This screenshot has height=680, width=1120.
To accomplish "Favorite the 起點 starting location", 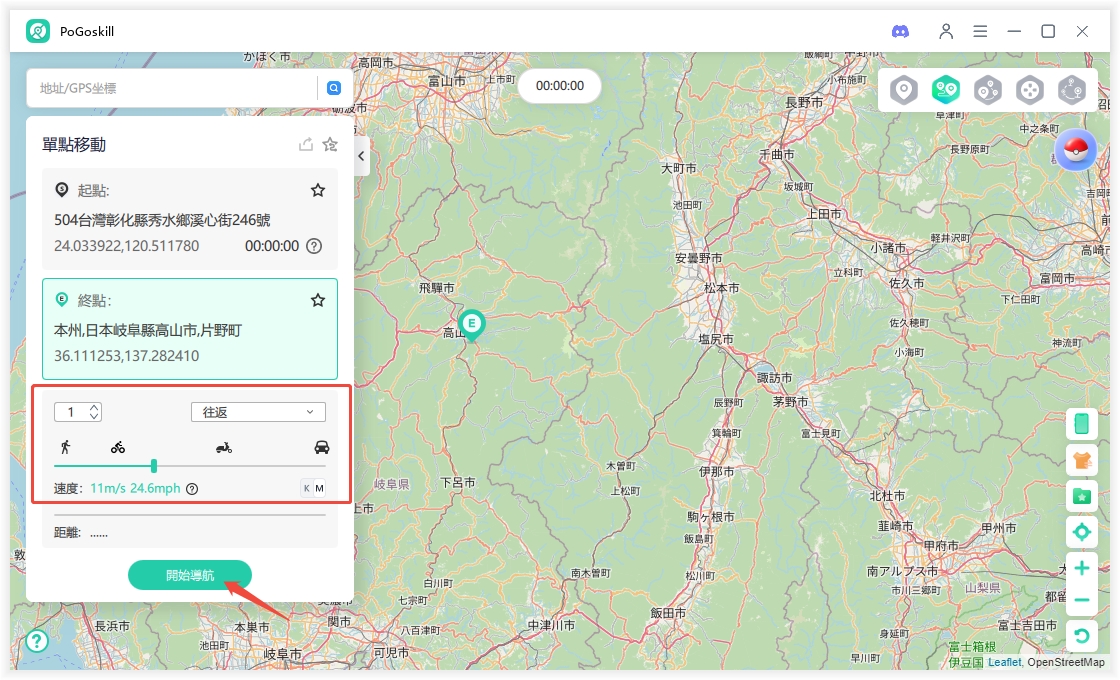I will [x=318, y=190].
